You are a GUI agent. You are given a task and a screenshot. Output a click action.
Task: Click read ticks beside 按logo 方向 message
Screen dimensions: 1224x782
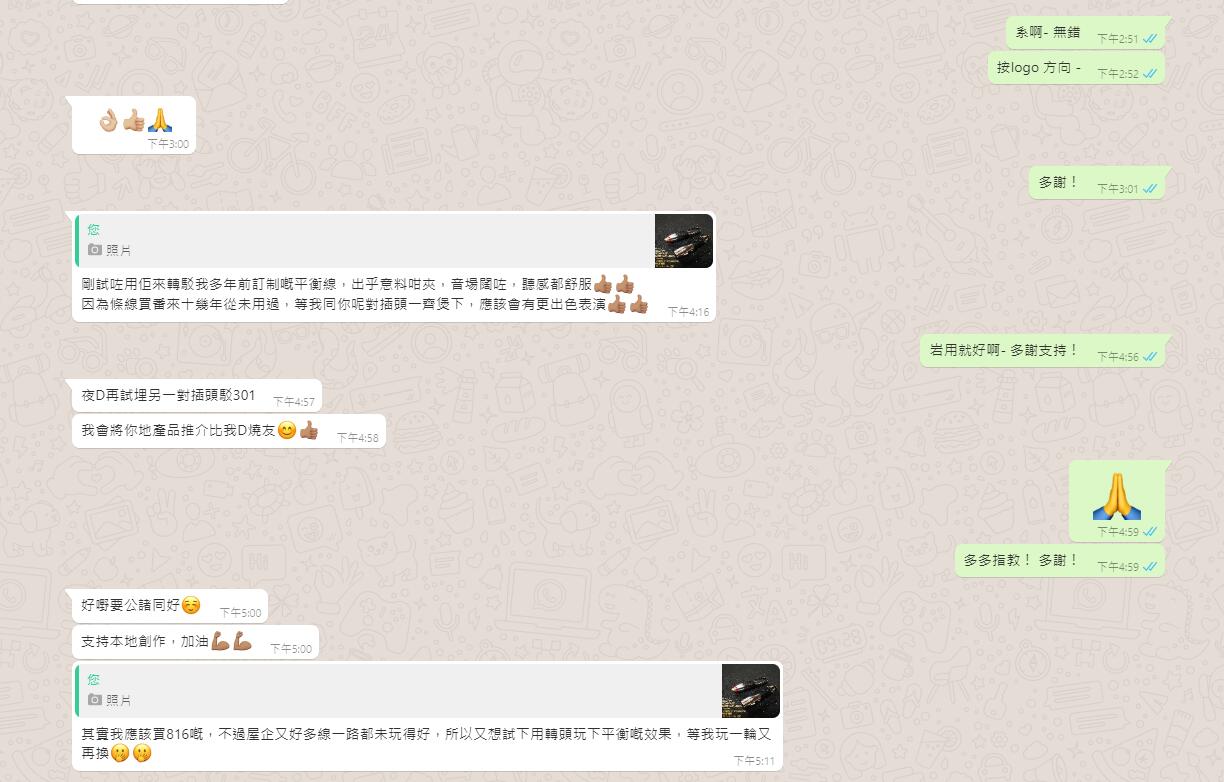(x=1150, y=73)
